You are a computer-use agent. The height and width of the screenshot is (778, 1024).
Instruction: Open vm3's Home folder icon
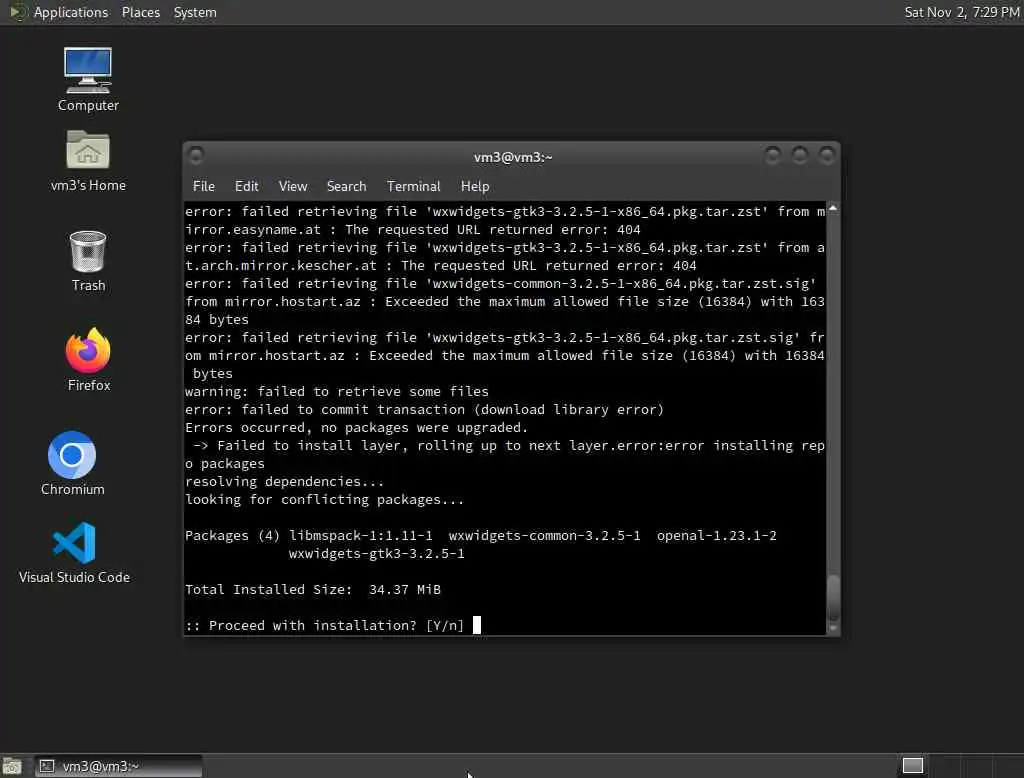(x=88, y=161)
